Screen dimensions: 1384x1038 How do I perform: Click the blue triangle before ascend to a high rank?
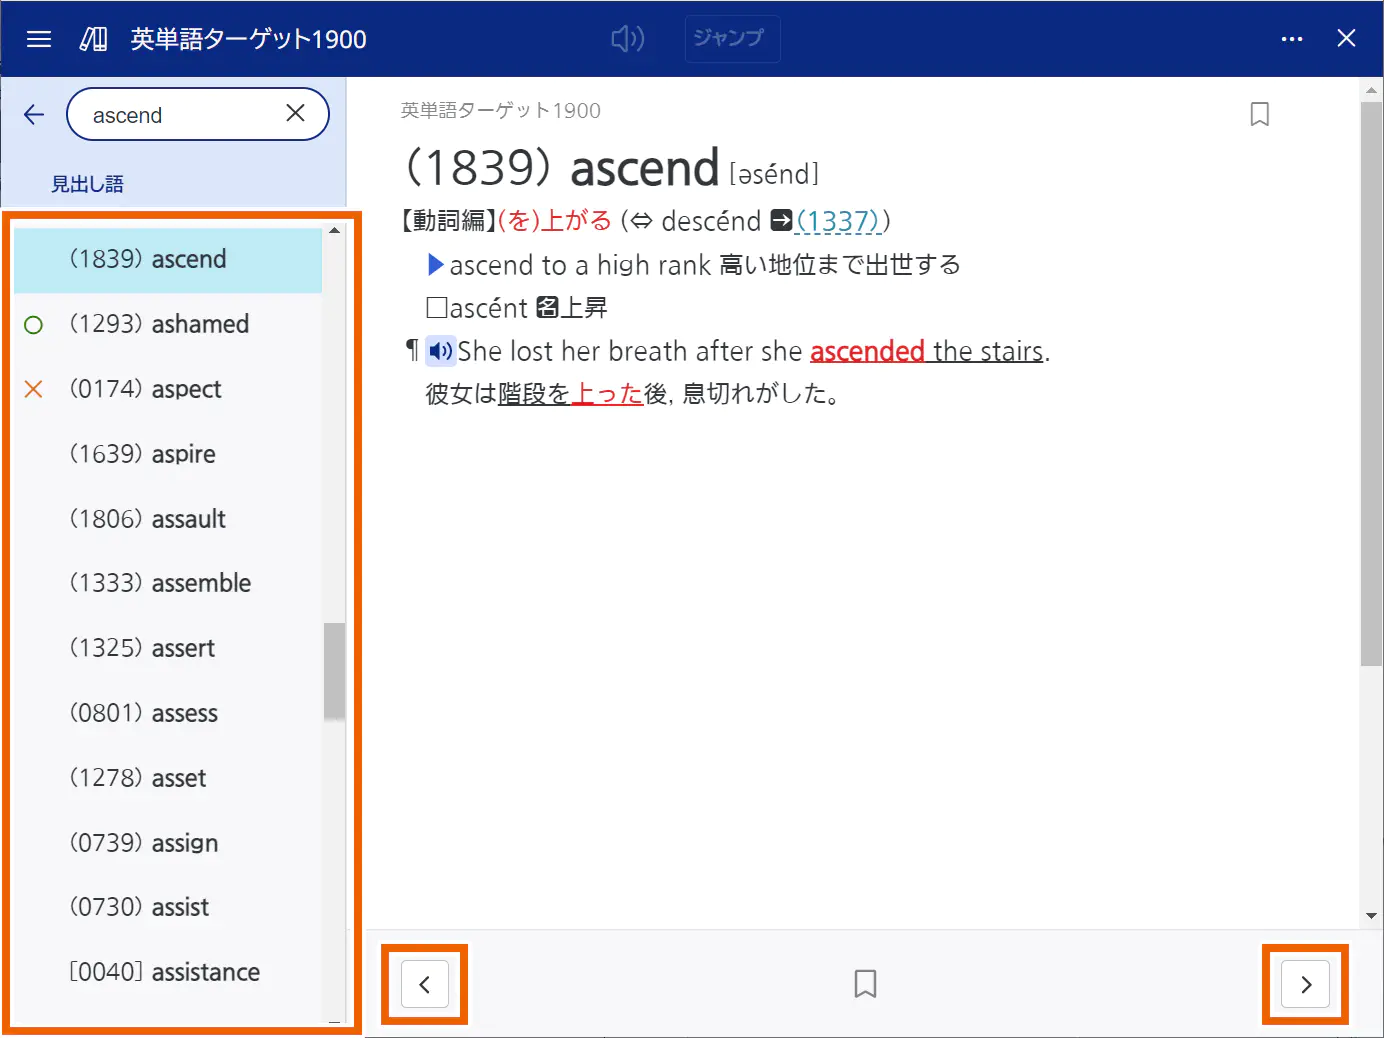pyautogui.click(x=436, y=265)
